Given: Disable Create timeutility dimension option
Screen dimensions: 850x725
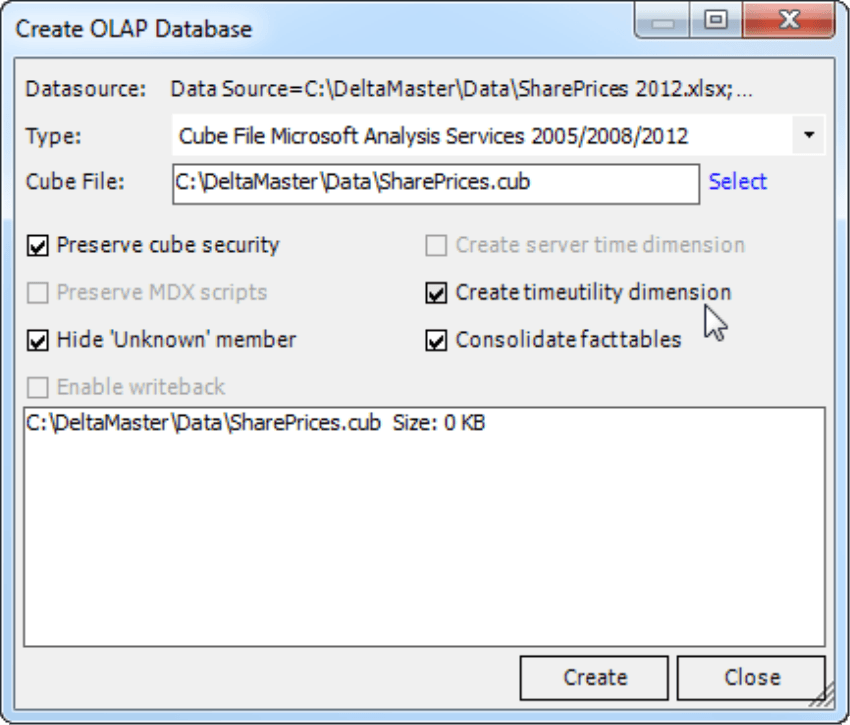Looking at the screenshot, I should (x=436, y=293).
